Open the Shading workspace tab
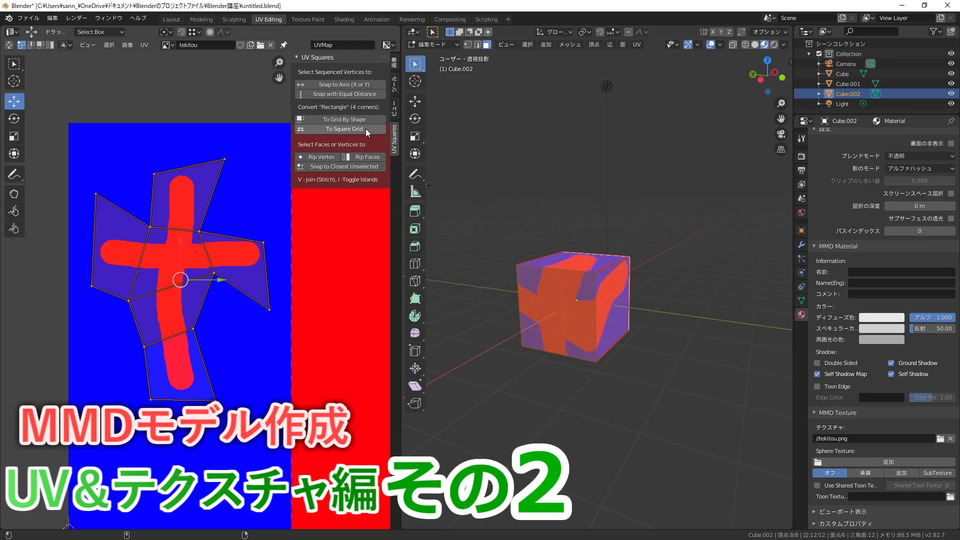Image resolution: width=960 pixels, height=540 pixels. point(344,20)
